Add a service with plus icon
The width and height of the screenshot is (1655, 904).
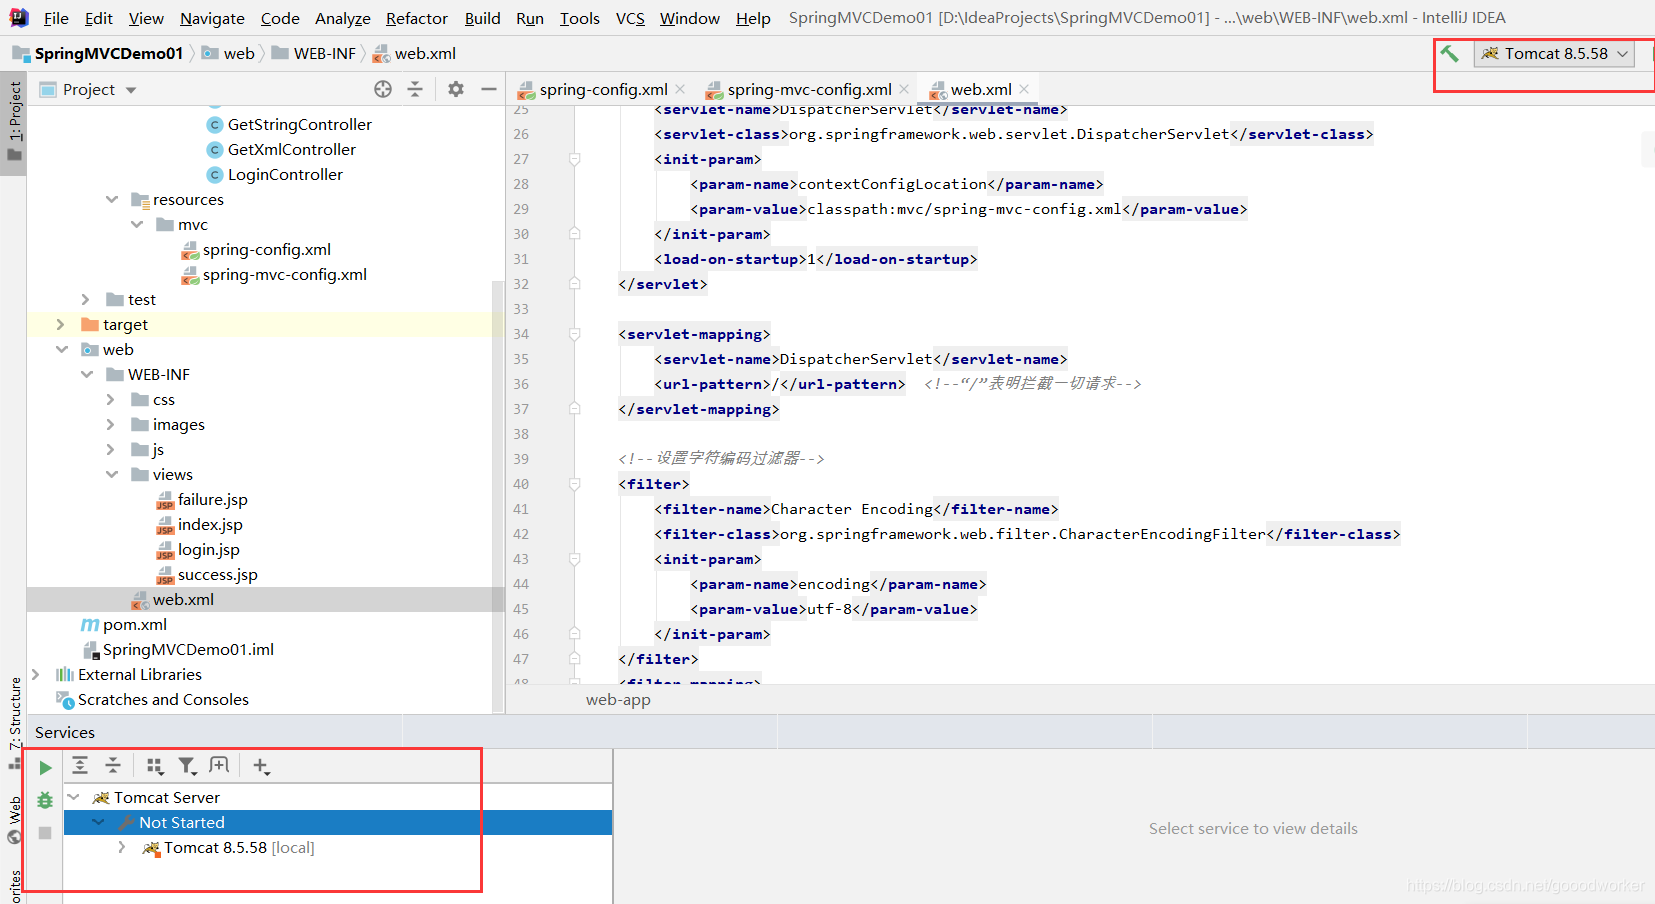[261, 766]
